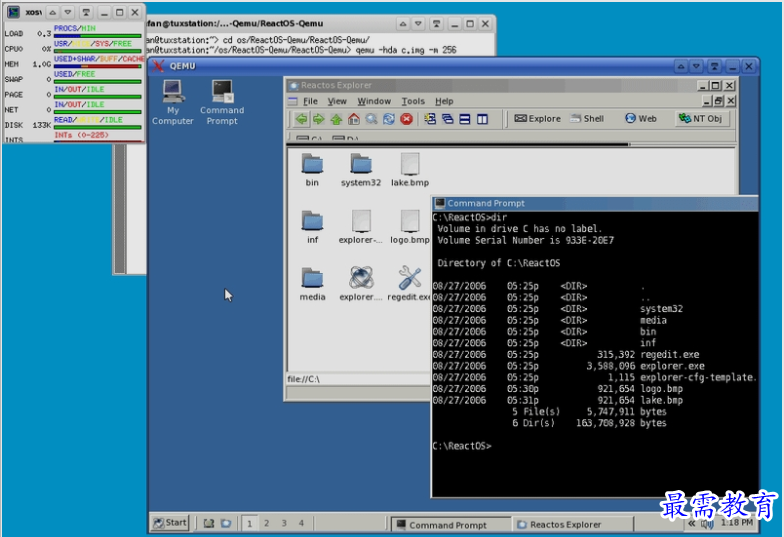784x537 pixels.
Task: Click the taskbar clock showing 1:18 PM
Action: 736,522
